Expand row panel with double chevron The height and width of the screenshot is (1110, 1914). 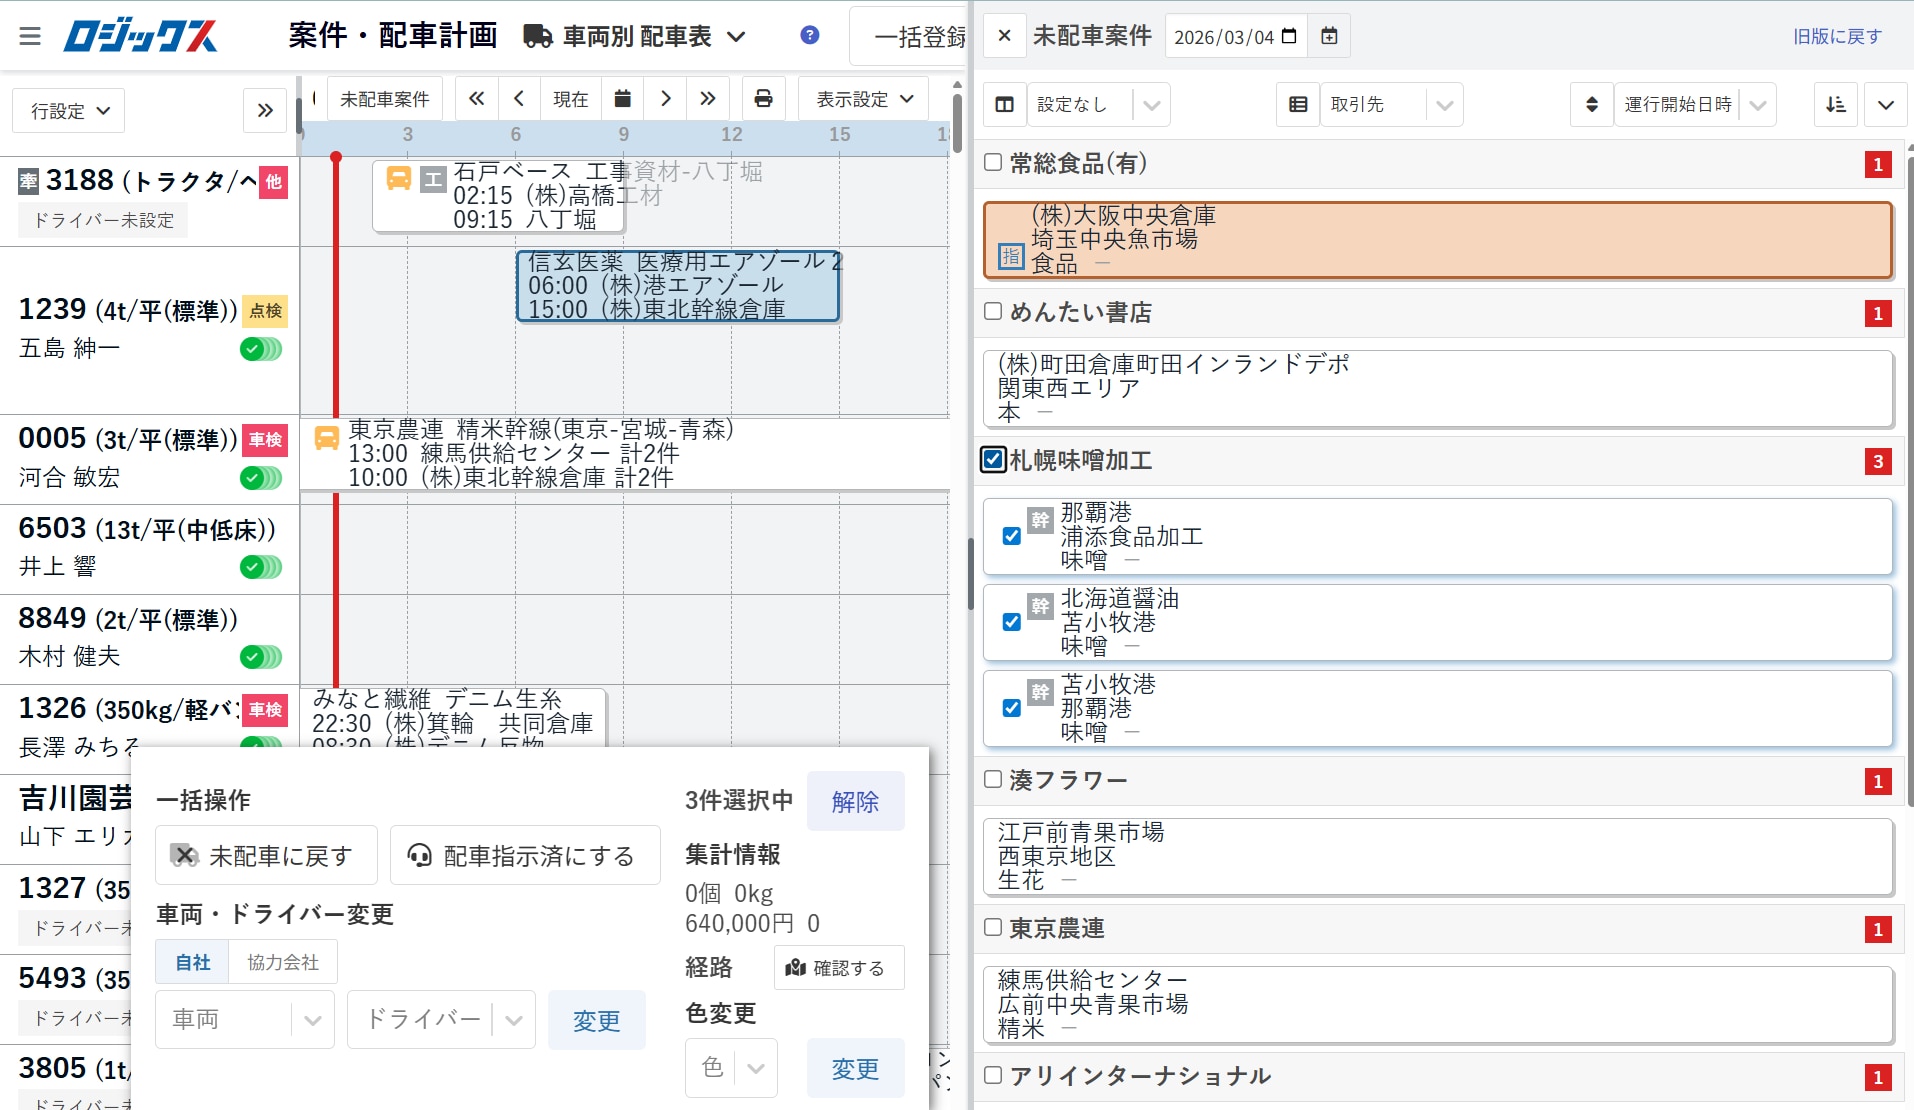pyautogui.click(x=265, y=111)
